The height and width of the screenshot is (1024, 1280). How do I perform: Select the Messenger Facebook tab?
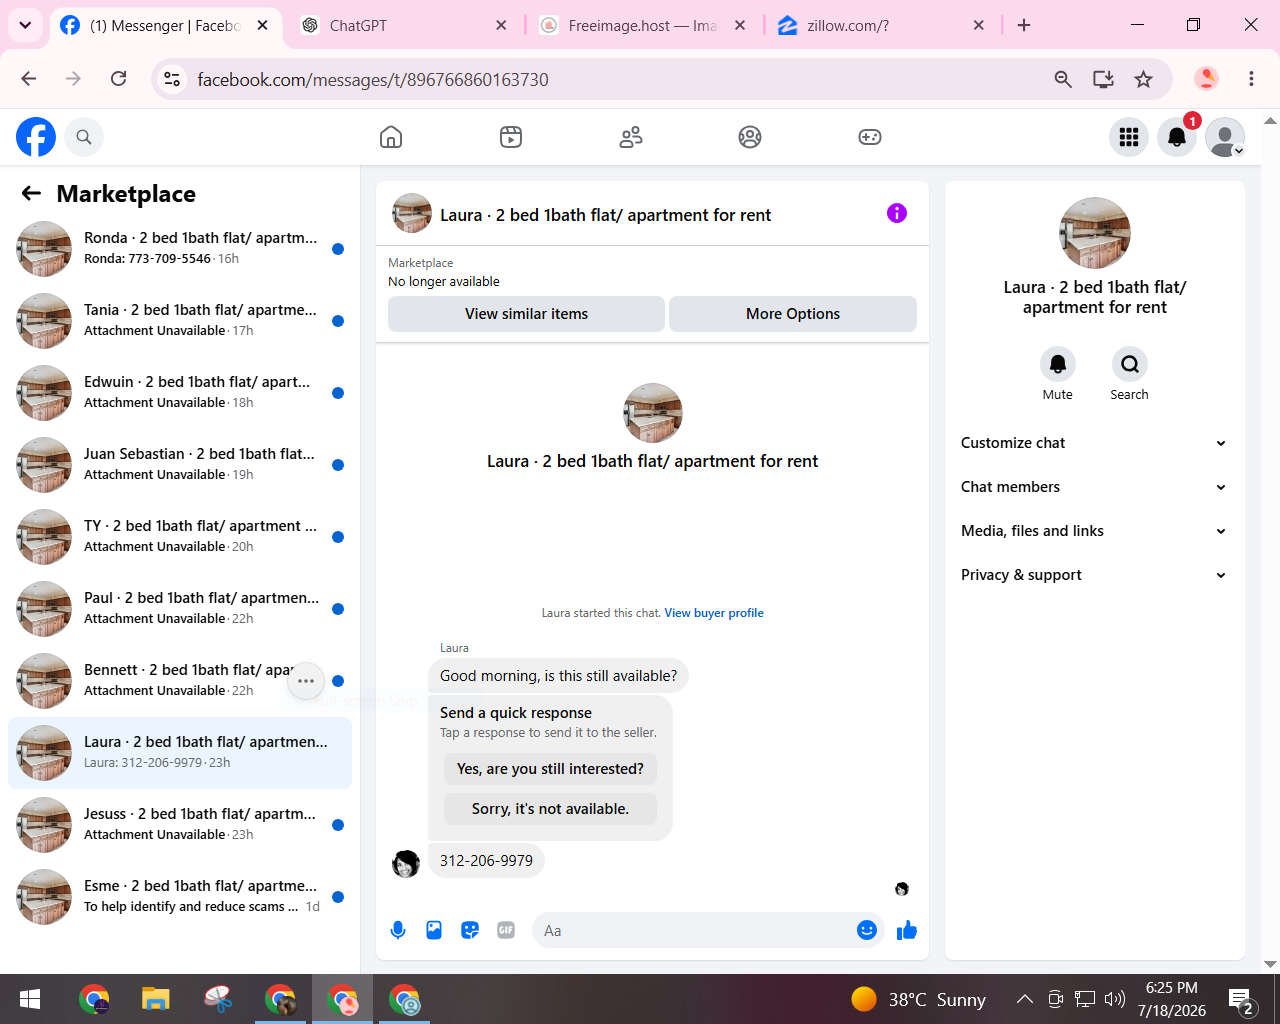[x=165, y=25]
